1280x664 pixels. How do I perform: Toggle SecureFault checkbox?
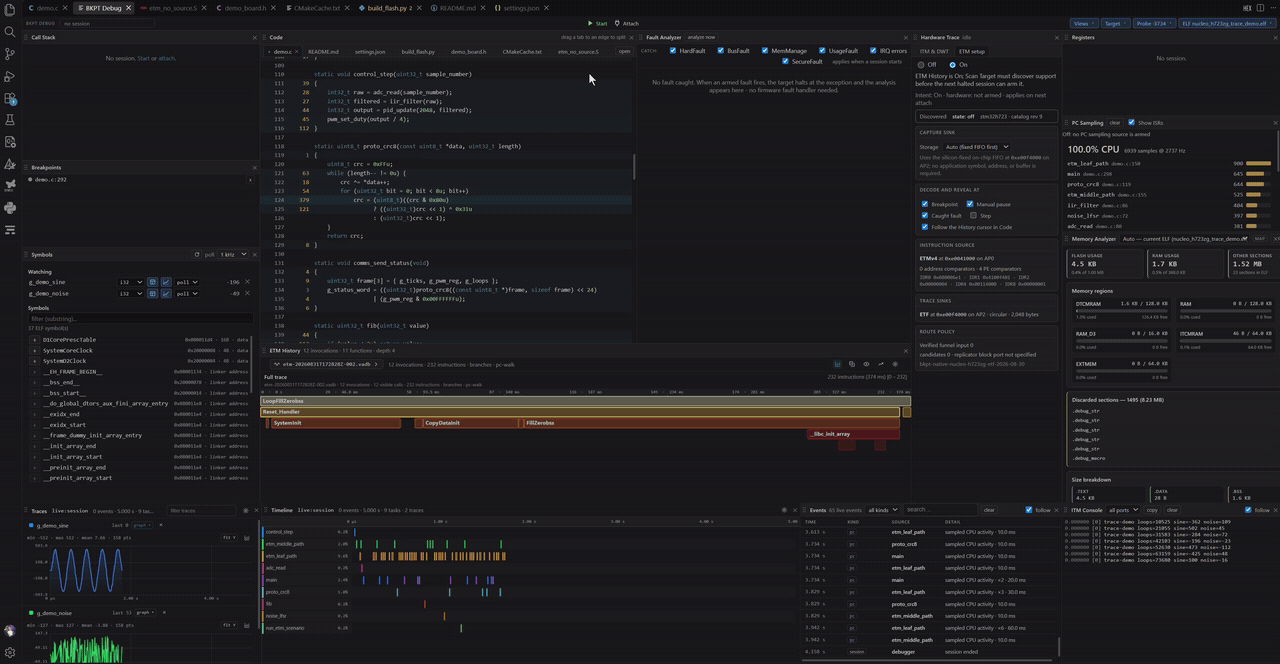pos(786,61)
